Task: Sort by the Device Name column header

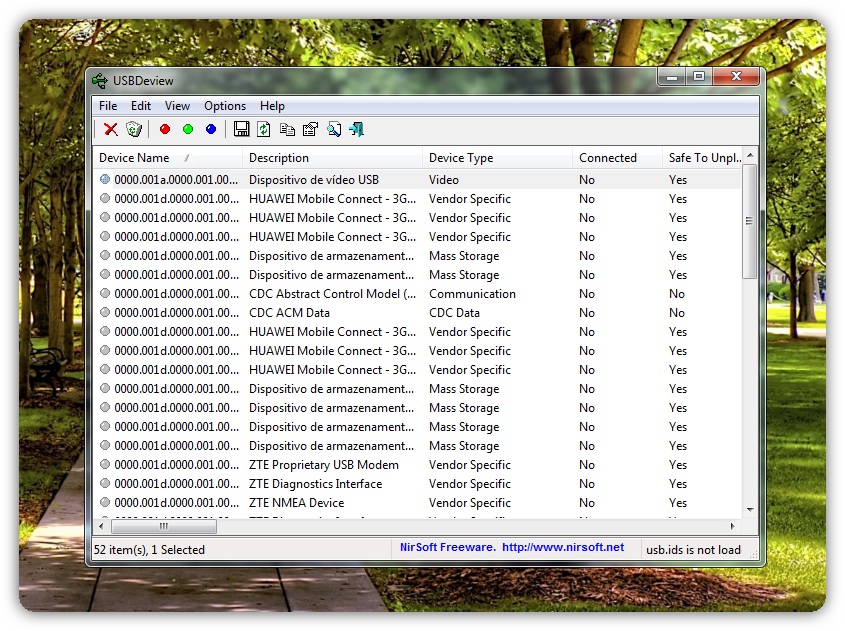Action: click(168, 158)
